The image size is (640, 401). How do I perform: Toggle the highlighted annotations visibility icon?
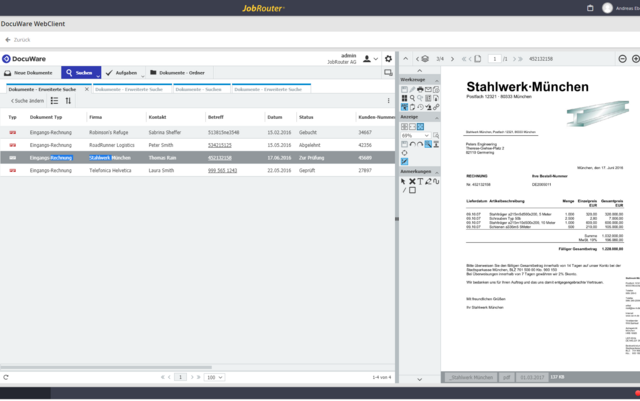coord(404,162)
